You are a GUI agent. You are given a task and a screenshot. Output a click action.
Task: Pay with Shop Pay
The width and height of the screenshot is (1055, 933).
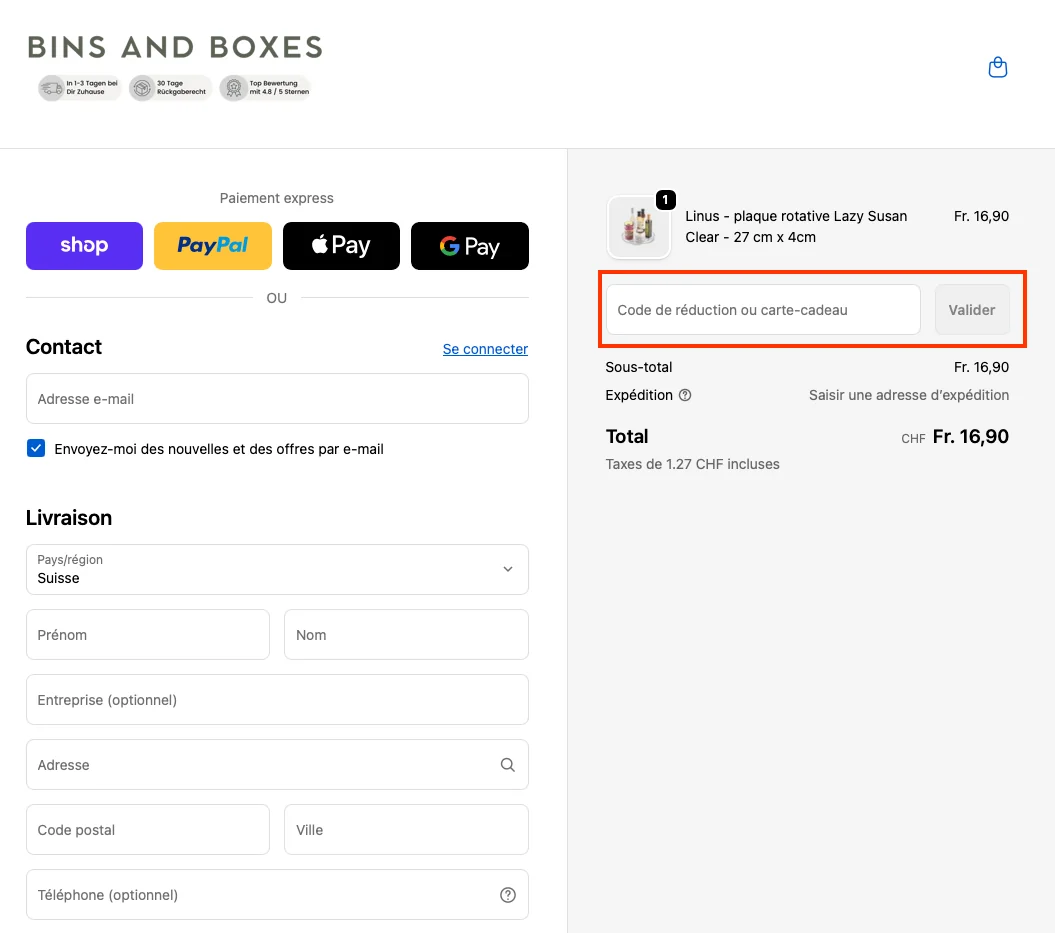pyautogui.click(x=84, y=245)
